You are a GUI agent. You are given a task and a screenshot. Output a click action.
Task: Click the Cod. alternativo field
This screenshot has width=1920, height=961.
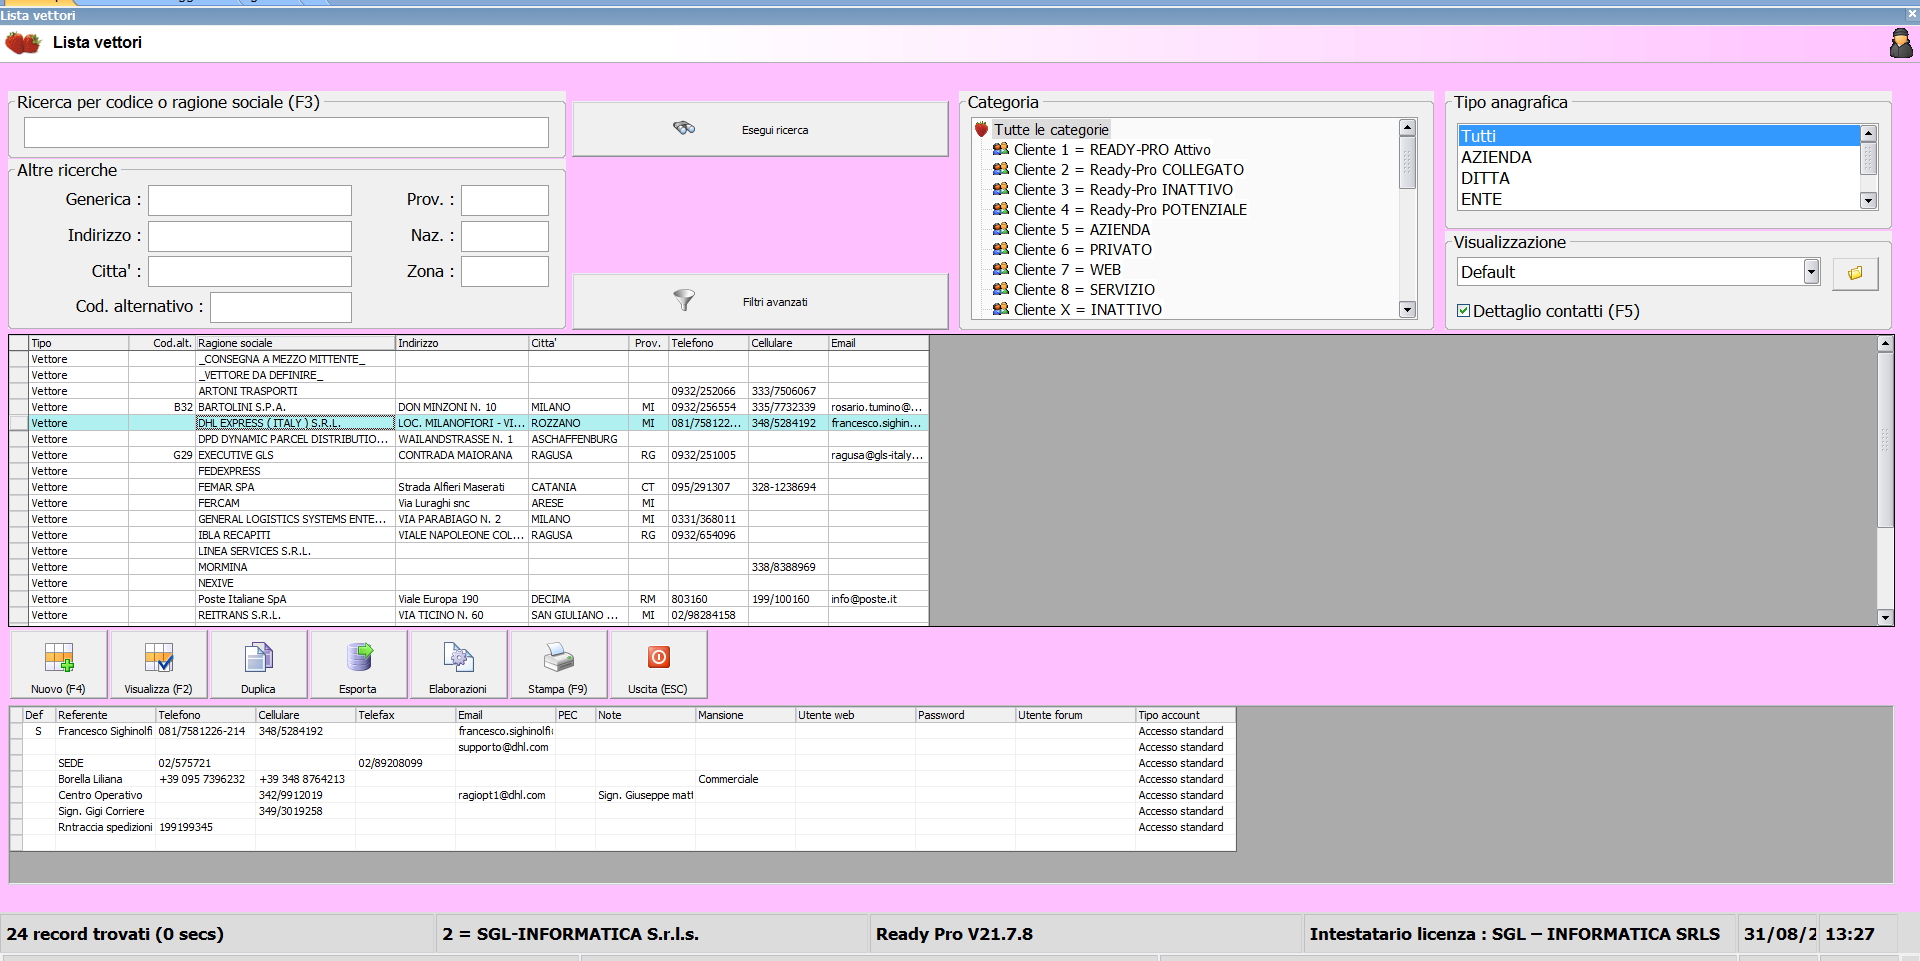281,307
